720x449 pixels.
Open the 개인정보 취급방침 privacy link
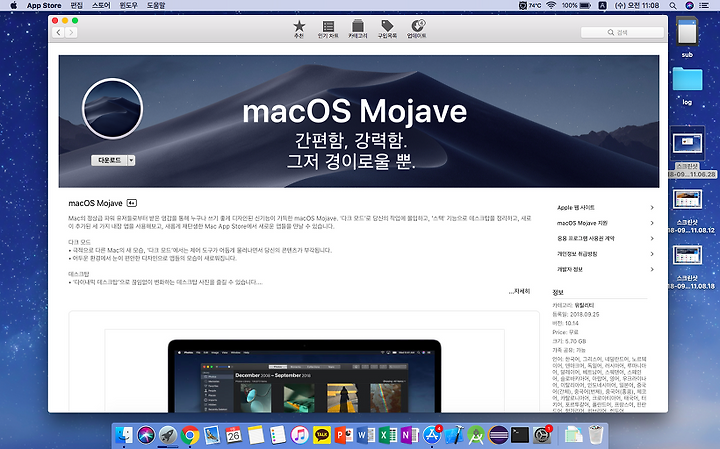point(577,254)
